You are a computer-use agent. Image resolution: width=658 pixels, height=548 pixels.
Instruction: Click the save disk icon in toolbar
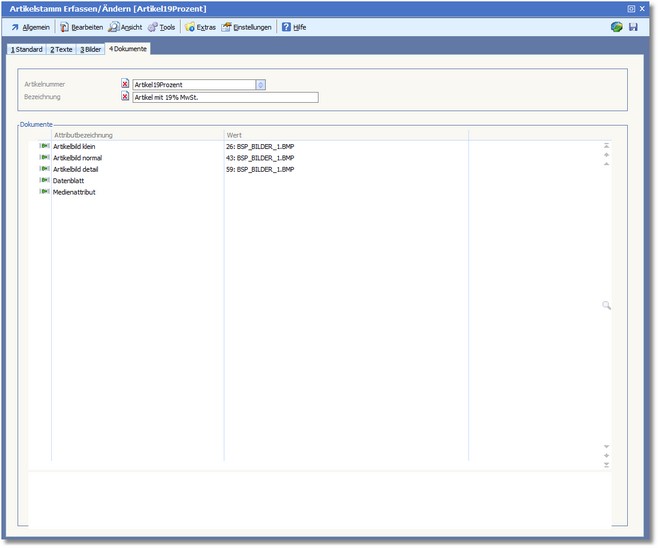tap(633, 27)
